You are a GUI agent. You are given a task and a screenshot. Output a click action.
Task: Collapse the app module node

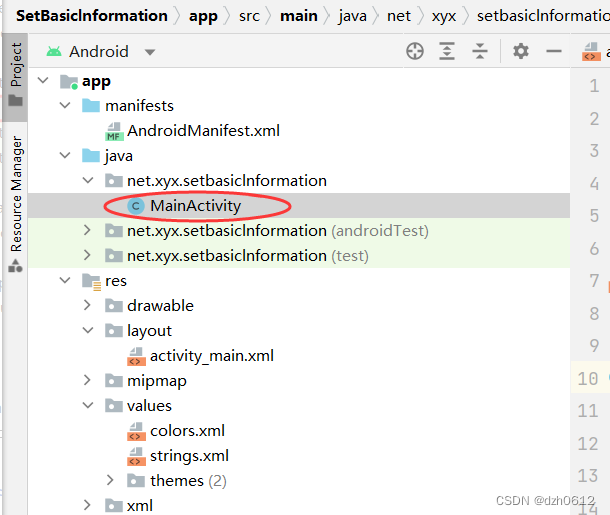[x=43, y=81]
